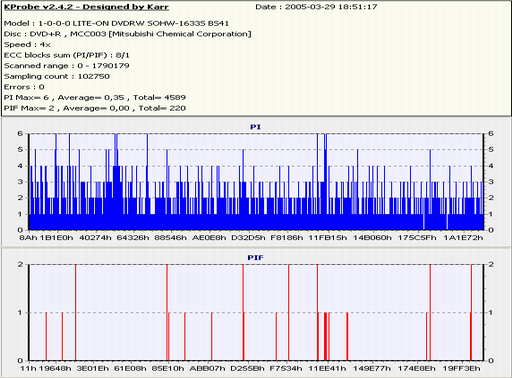Click the PIF spike near 174E8Eh
512x378 pixels.
[x=430, y=313]
